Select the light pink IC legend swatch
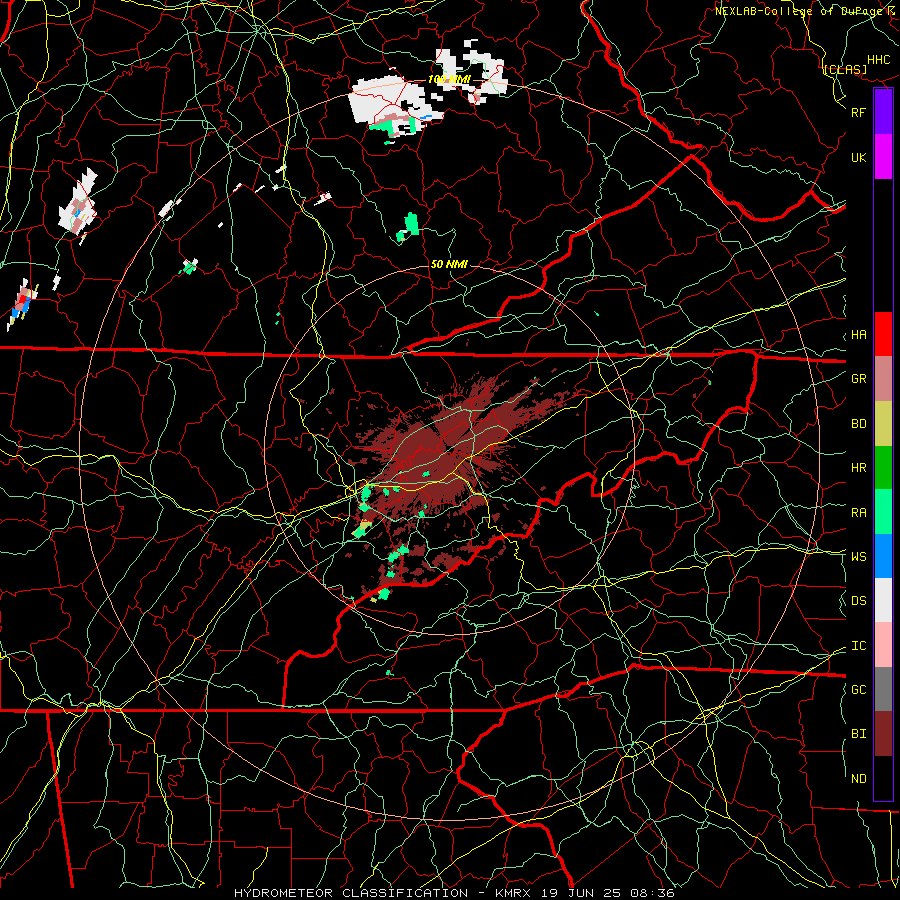This screenshot has height=900, width=900. [883, 645]
